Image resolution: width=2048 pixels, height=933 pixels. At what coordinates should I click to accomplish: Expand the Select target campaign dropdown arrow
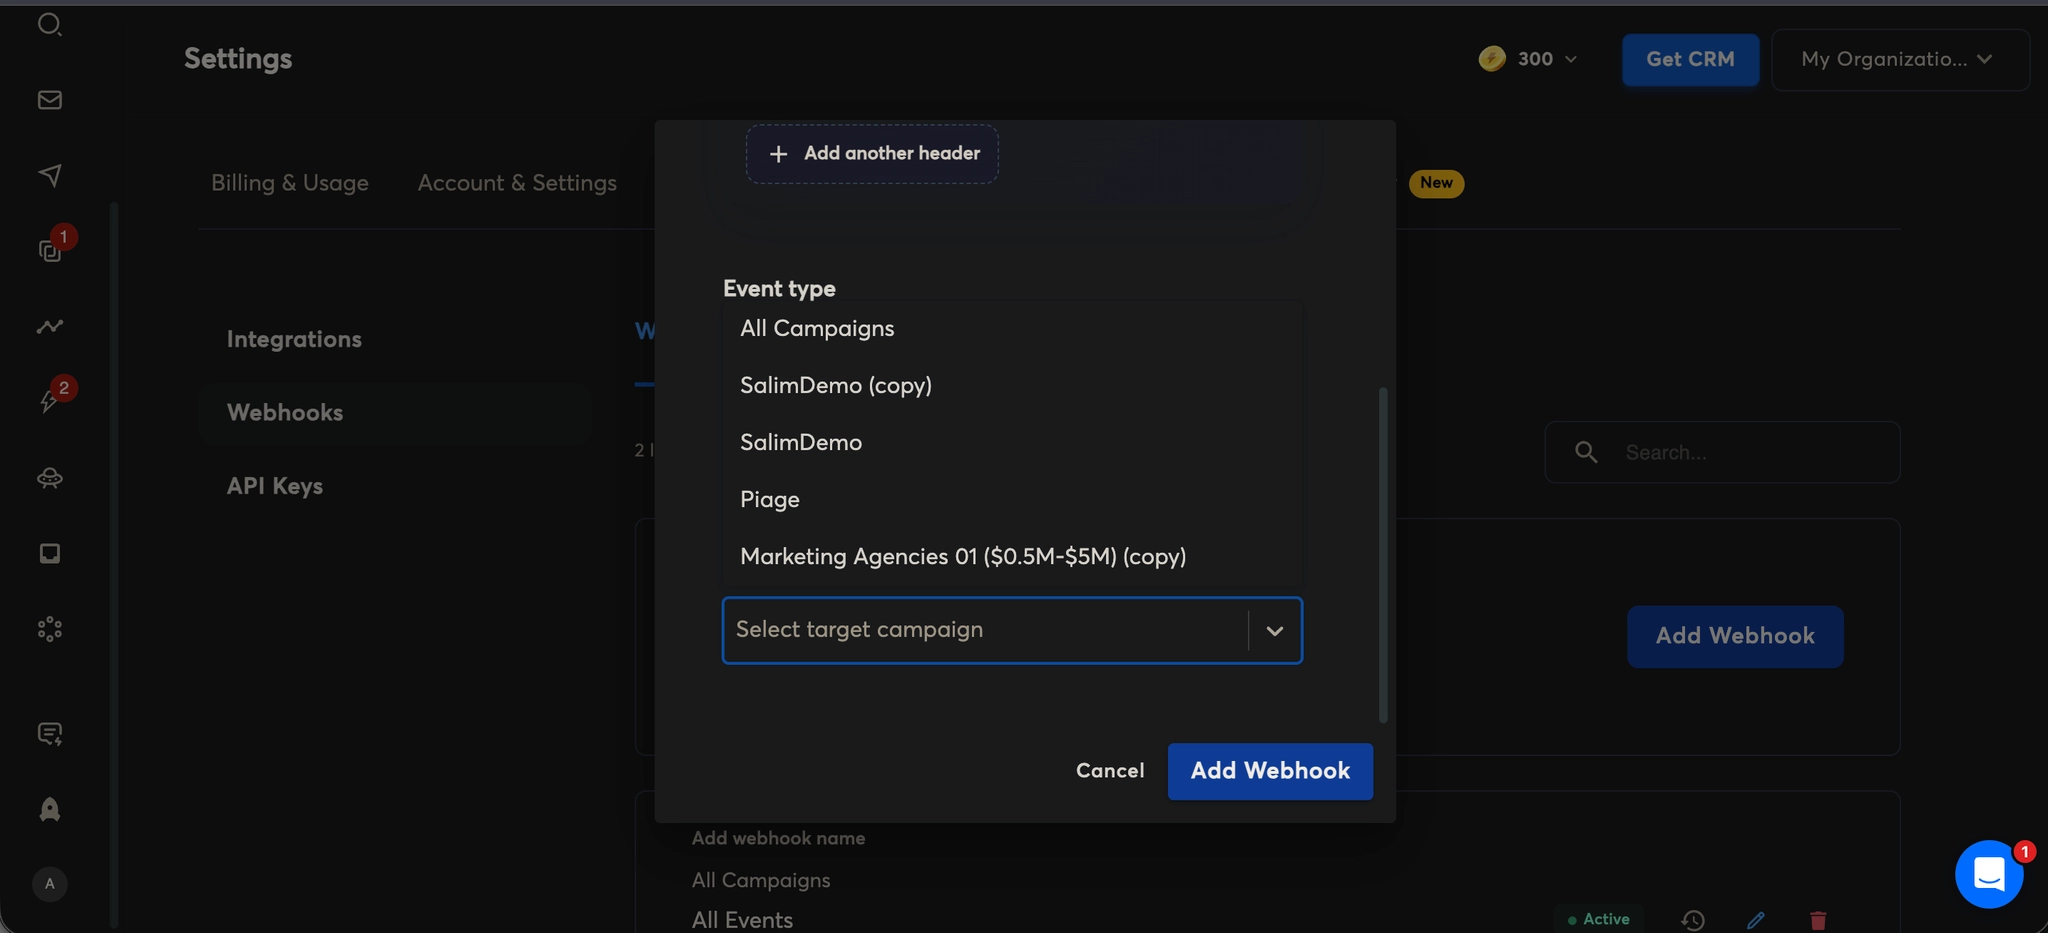[x=1274, y=631]
